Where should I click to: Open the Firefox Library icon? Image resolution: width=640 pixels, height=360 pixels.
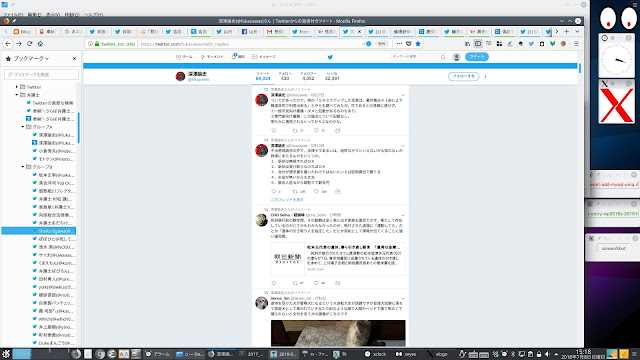coord(467,44)
